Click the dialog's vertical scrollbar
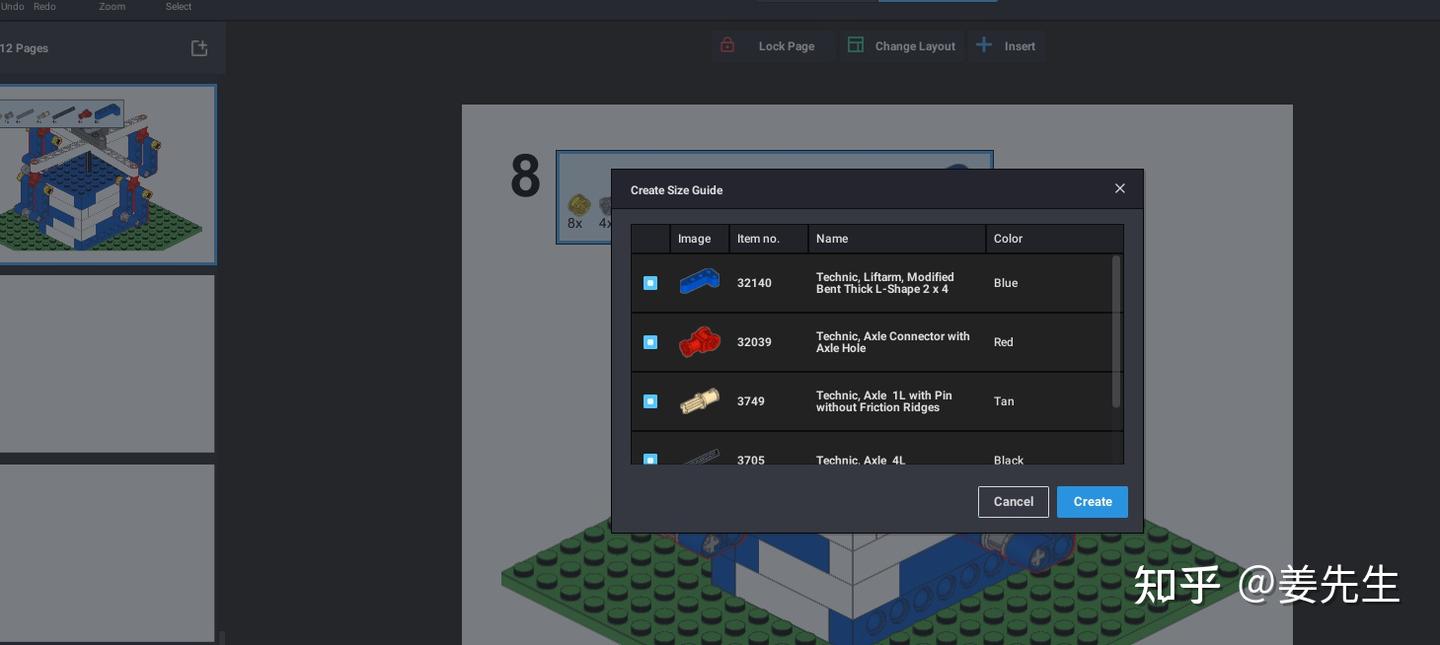The image size is (1440, 645). click(x=1117, y=331)
